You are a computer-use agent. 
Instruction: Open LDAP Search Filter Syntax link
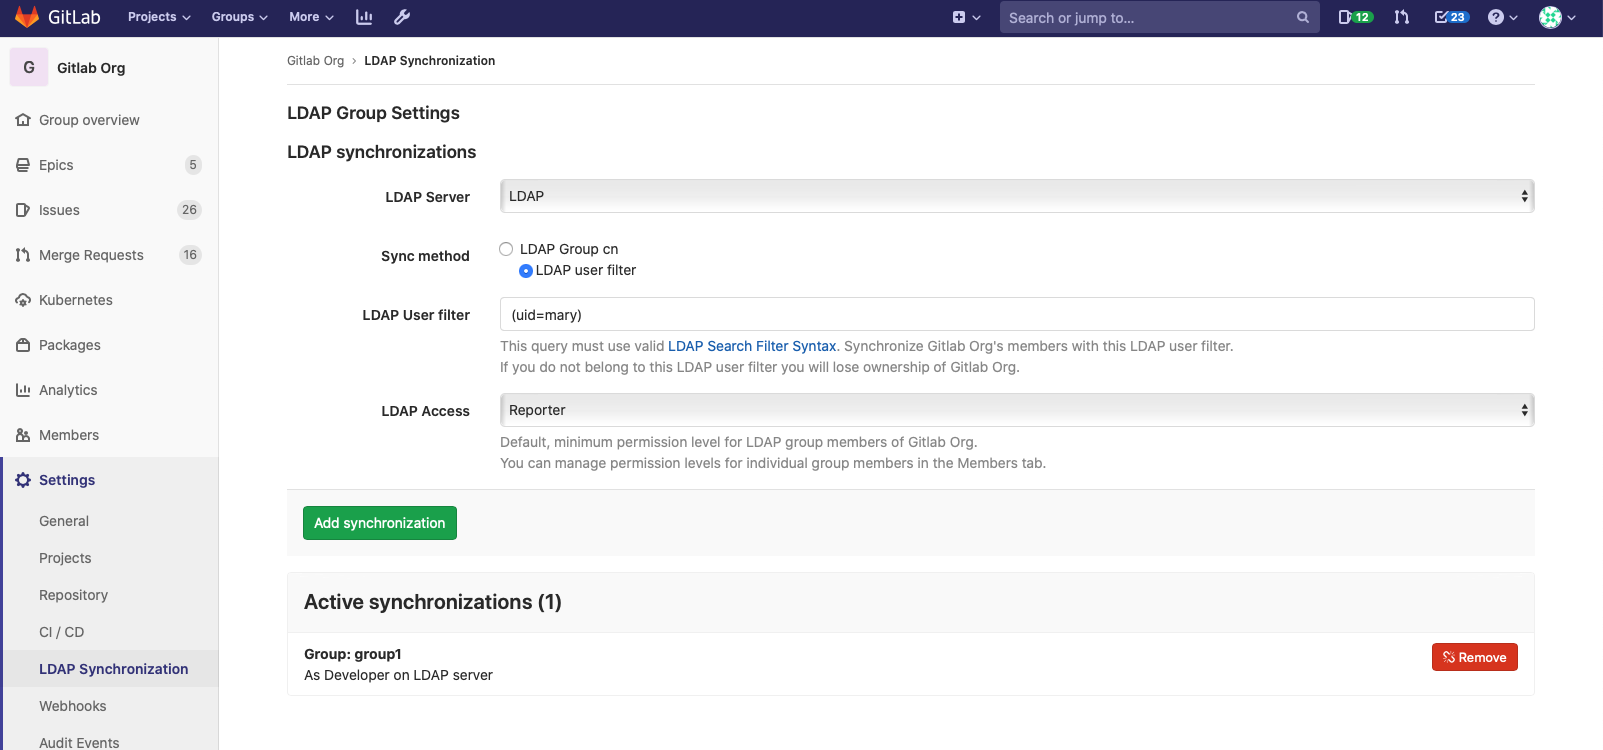752,346
